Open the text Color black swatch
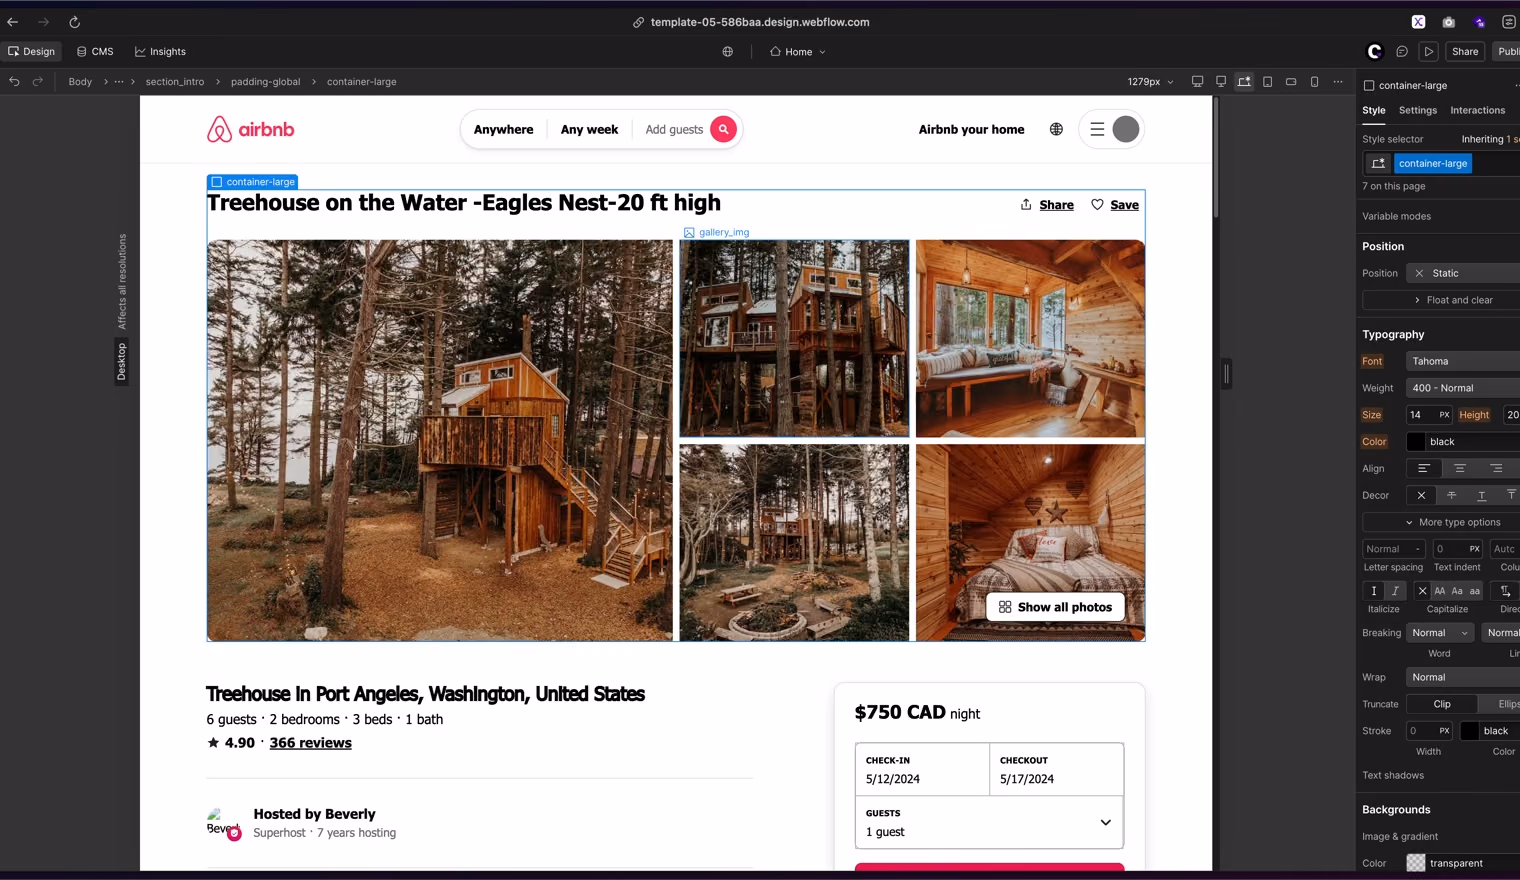Screen dimensions: 1520x880 coord(1416,442)
